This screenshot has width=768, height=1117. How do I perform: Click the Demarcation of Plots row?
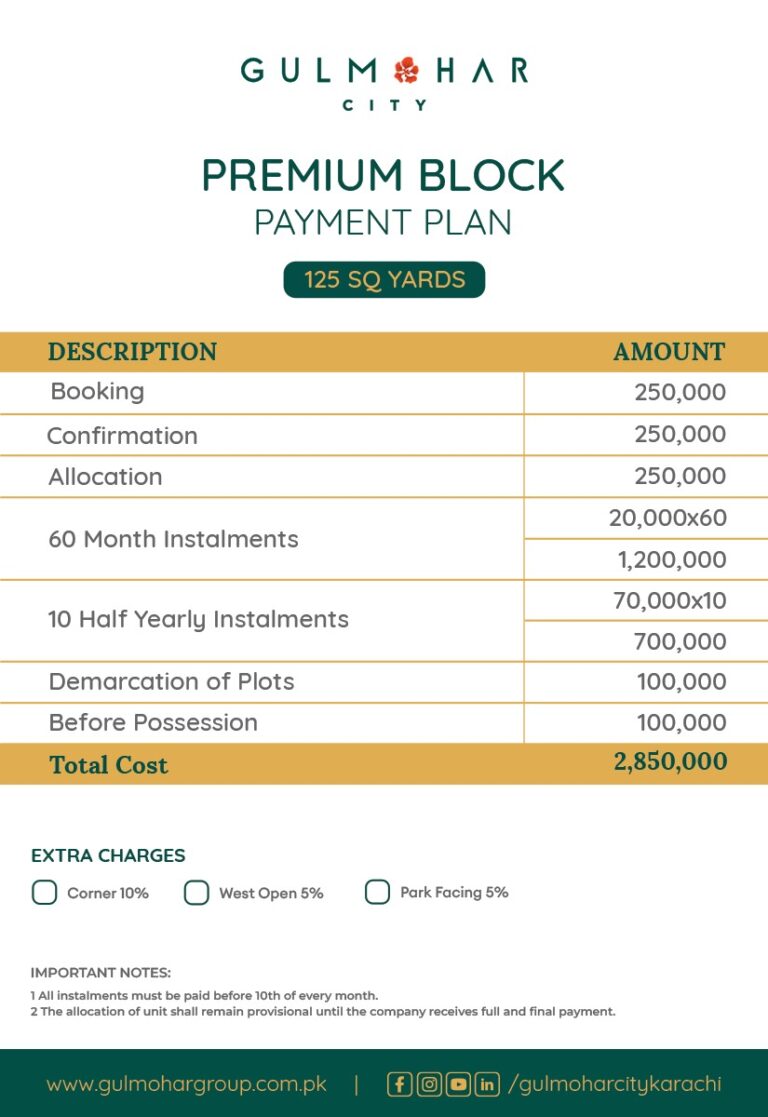[x=171, y=682]
